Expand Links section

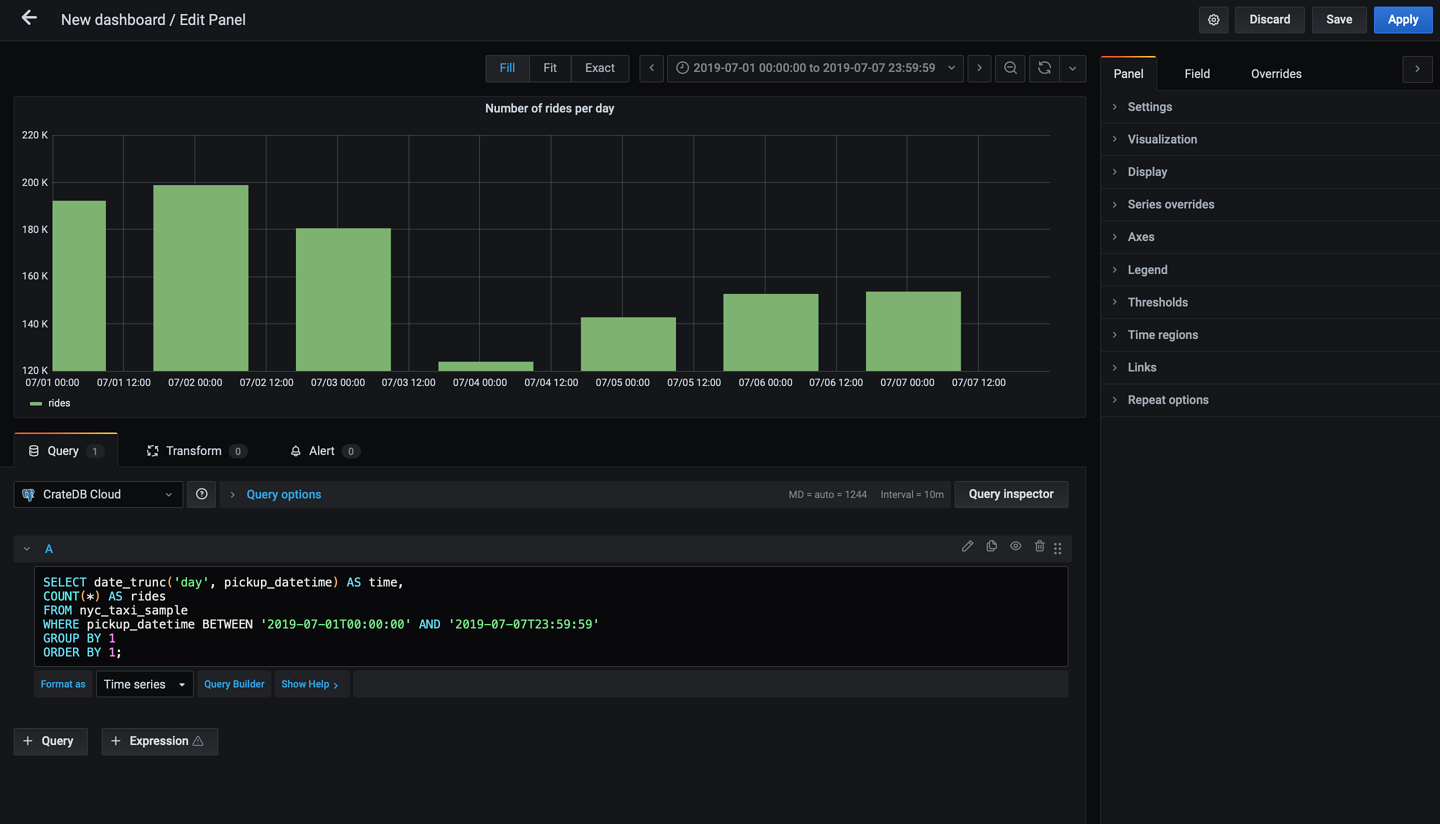1270,367
